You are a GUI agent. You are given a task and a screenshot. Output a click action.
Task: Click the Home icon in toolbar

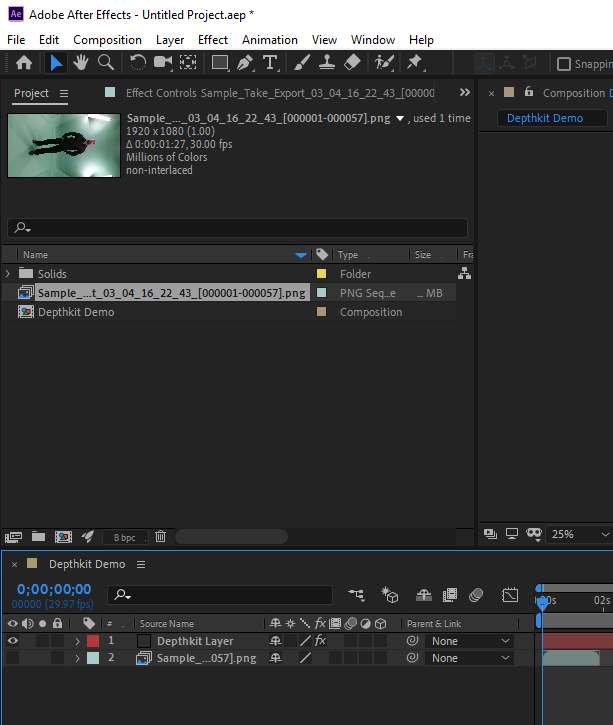click(24, 63)
